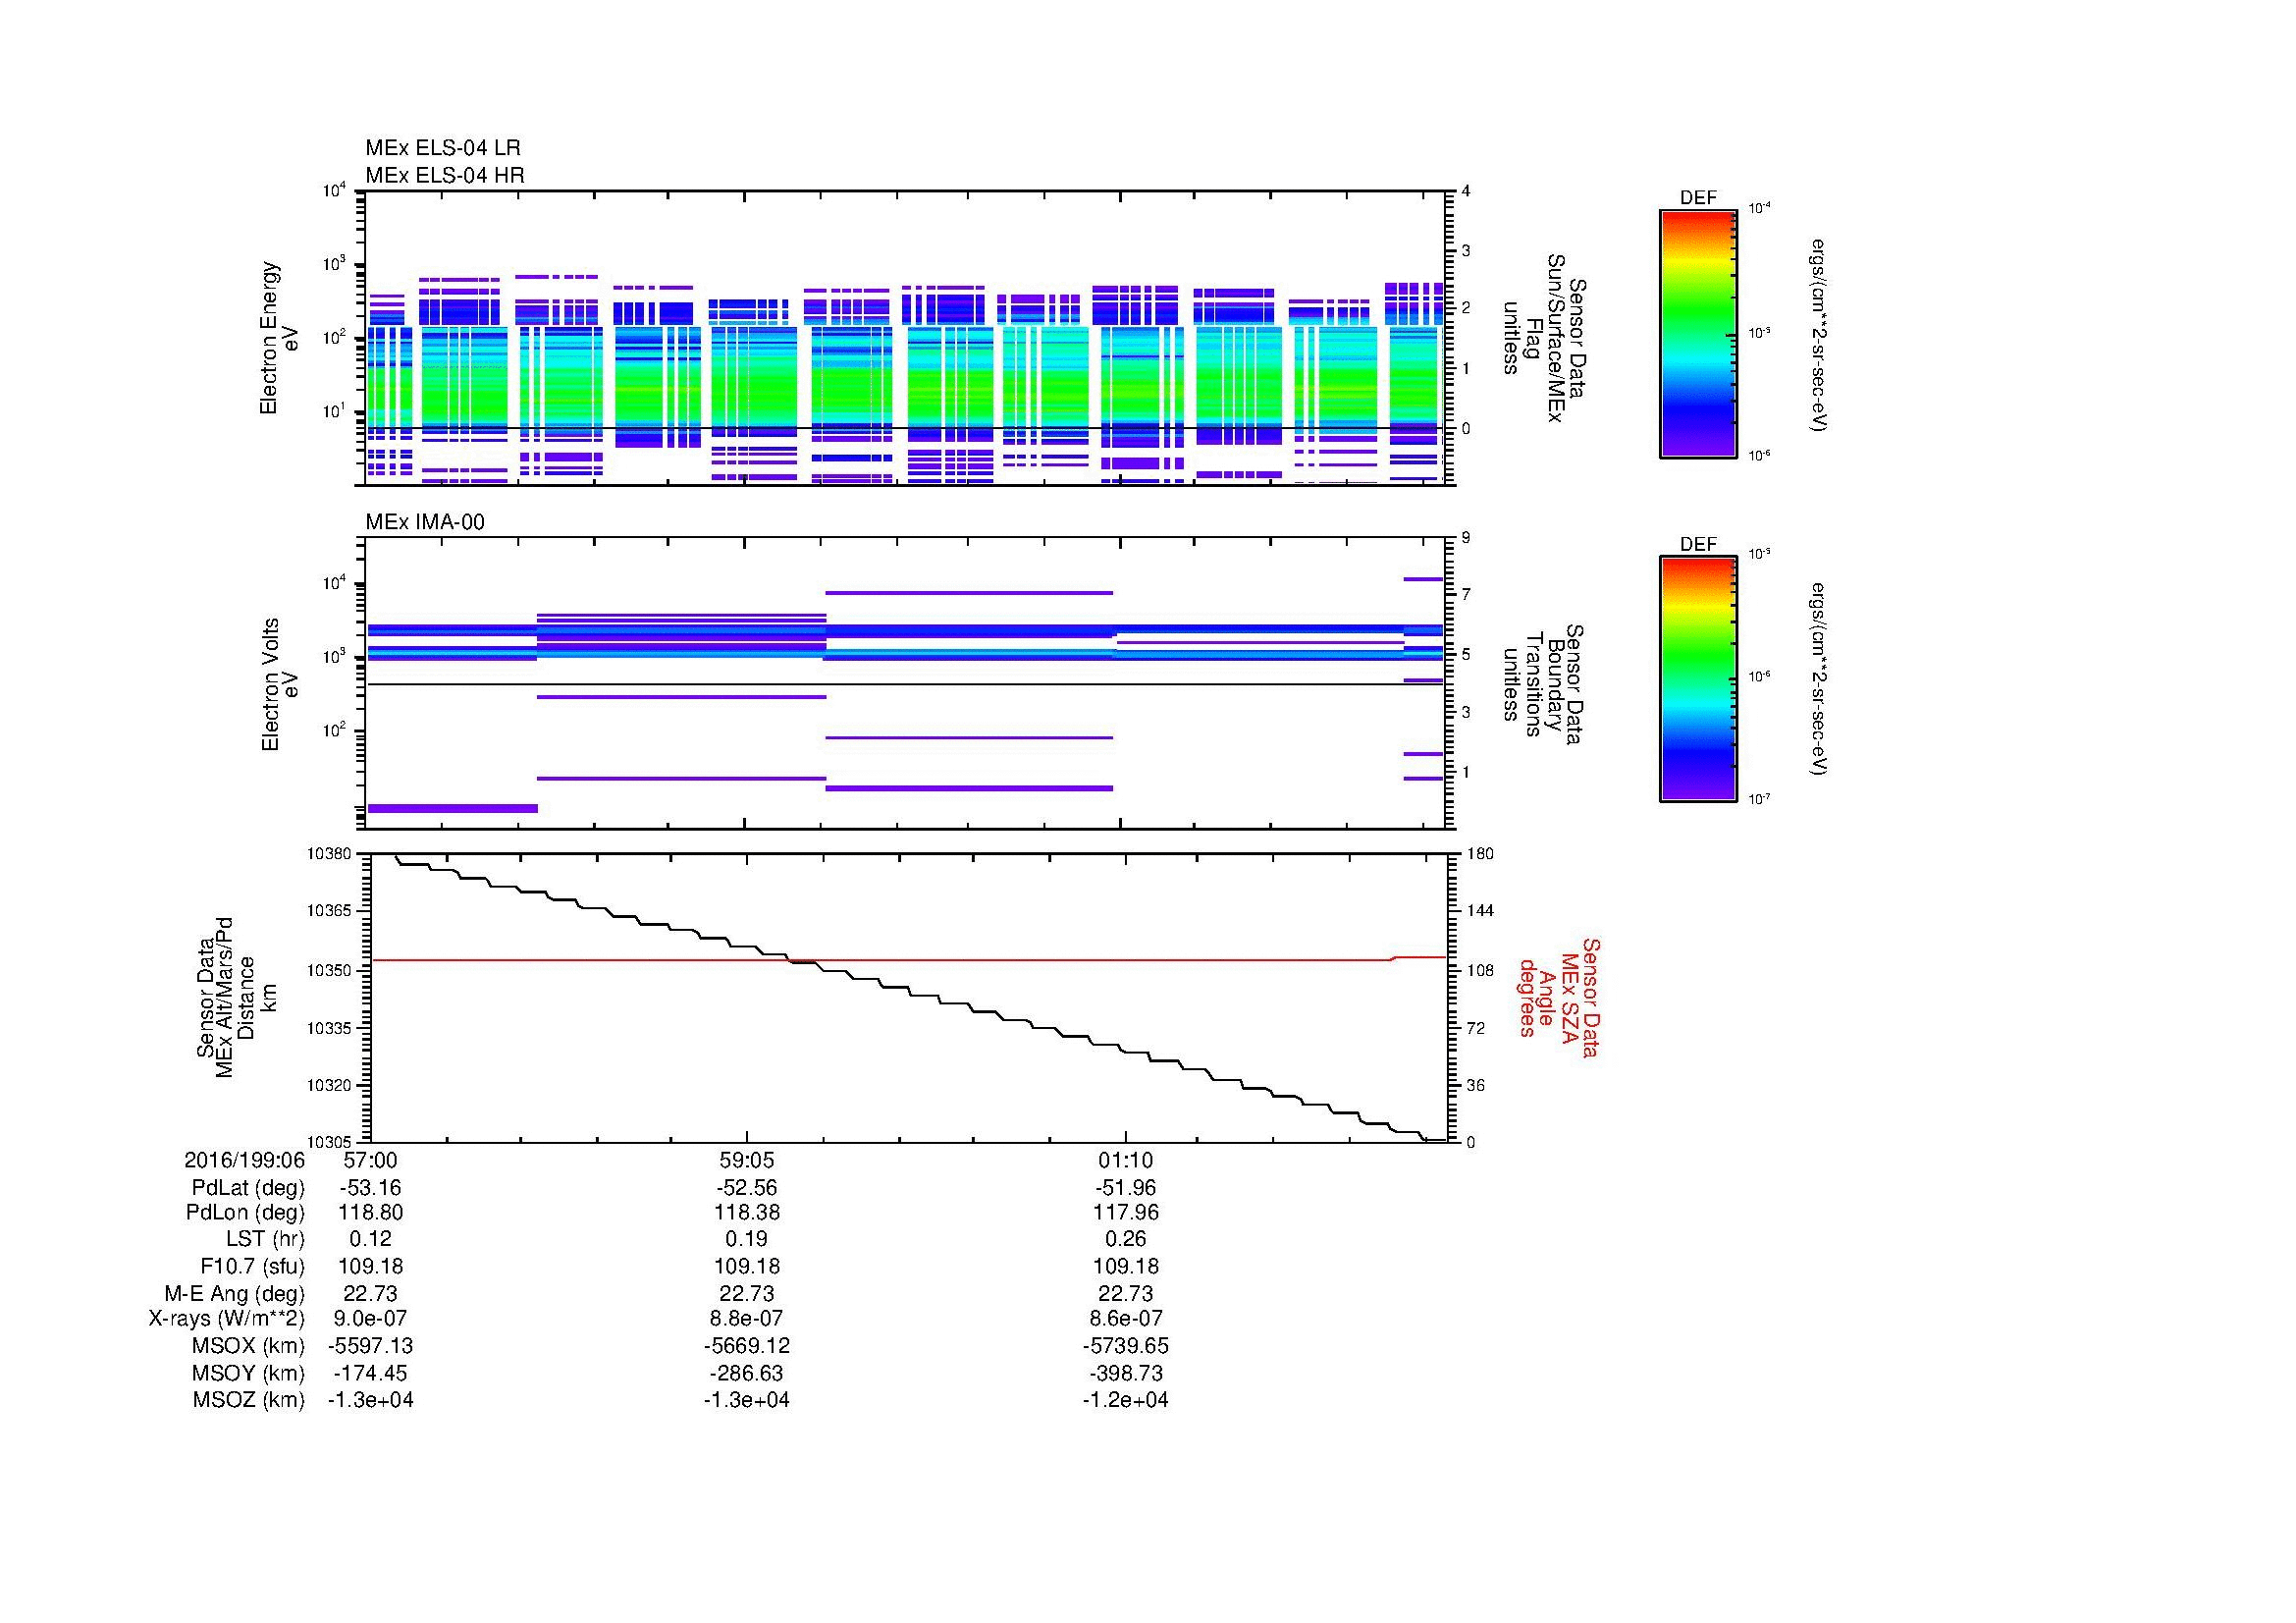Click the MSOX value '-5597.13'
The image size is (2296, 1623).
(x=370, y=1347)
